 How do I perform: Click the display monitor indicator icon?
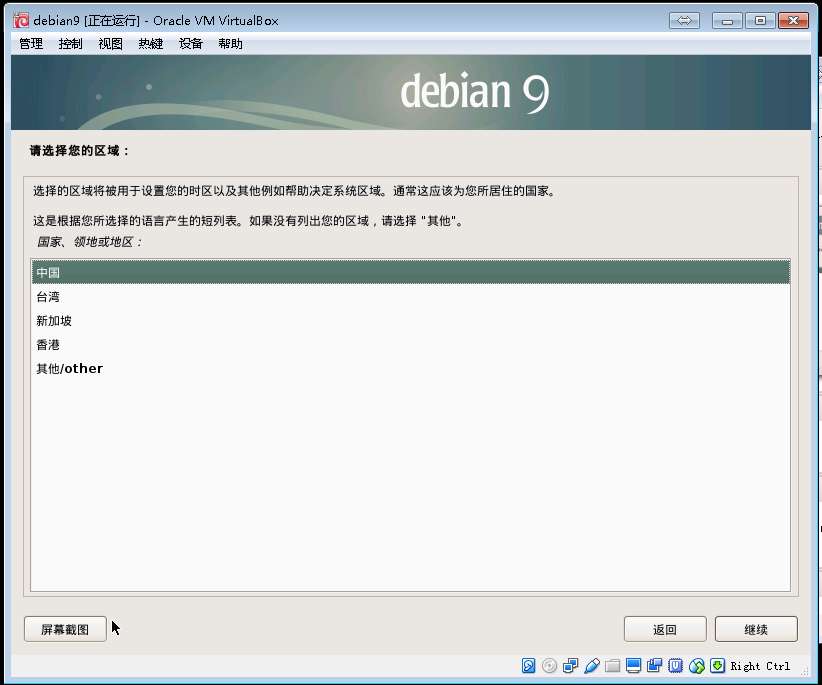click(633, 666)
